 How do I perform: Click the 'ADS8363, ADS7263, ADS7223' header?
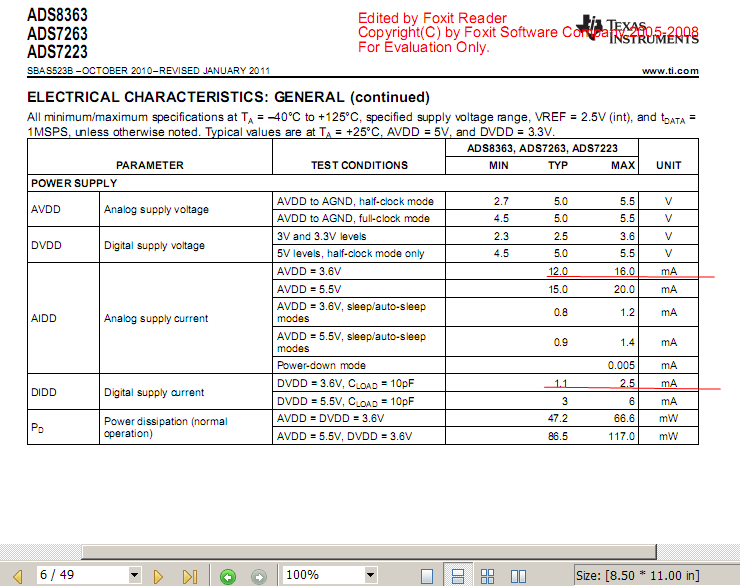tap(542, 148)
